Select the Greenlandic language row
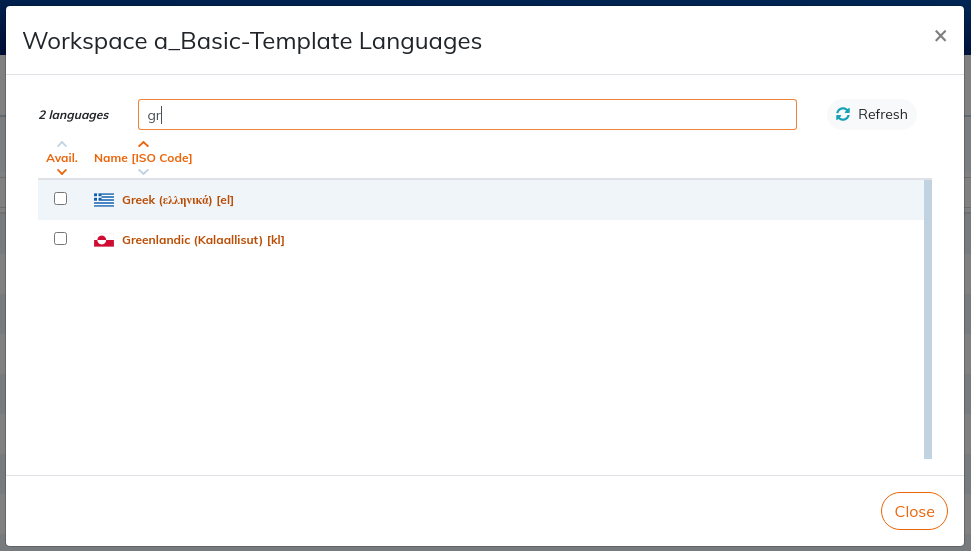 [481, 240]
